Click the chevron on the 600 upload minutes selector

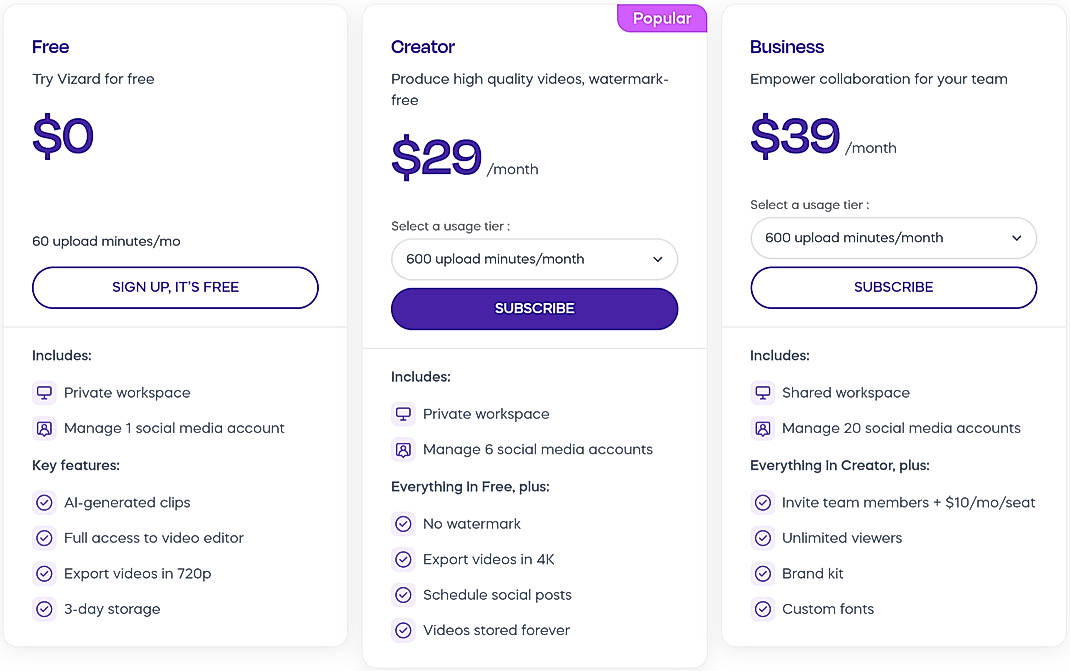pyautogui.click(x=659, y=259)
